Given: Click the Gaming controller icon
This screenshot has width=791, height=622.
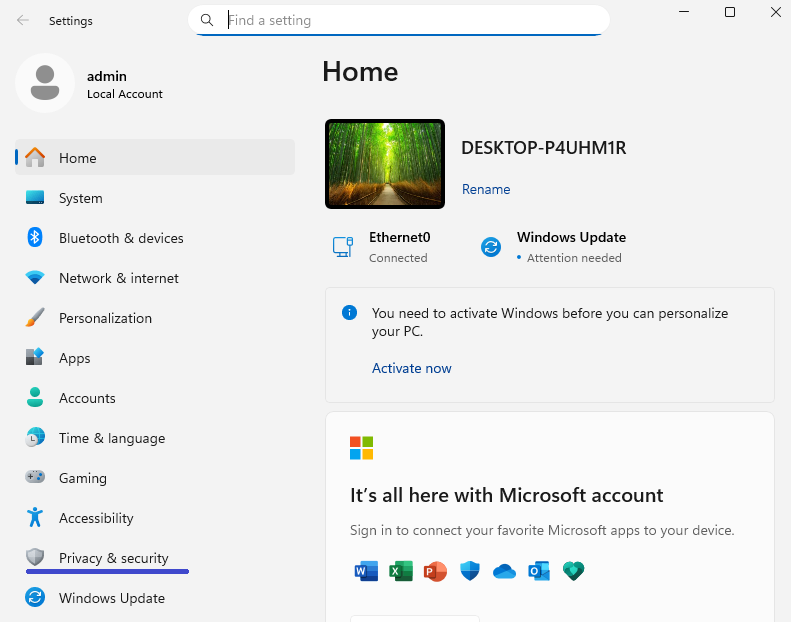Looking at the screenshot, I should [35, 478].
